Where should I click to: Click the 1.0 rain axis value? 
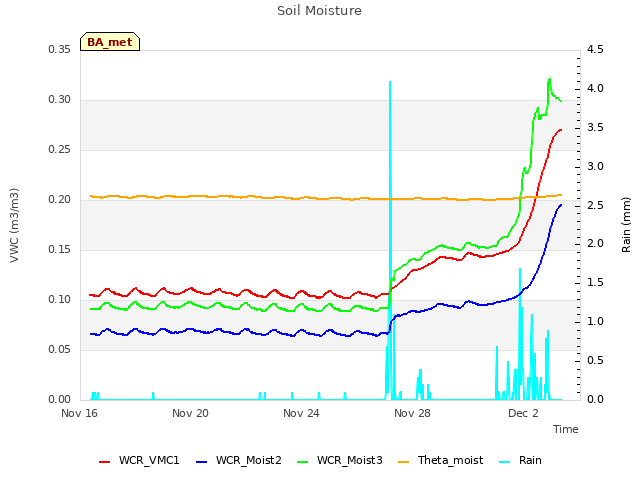(x=595, y=321)
